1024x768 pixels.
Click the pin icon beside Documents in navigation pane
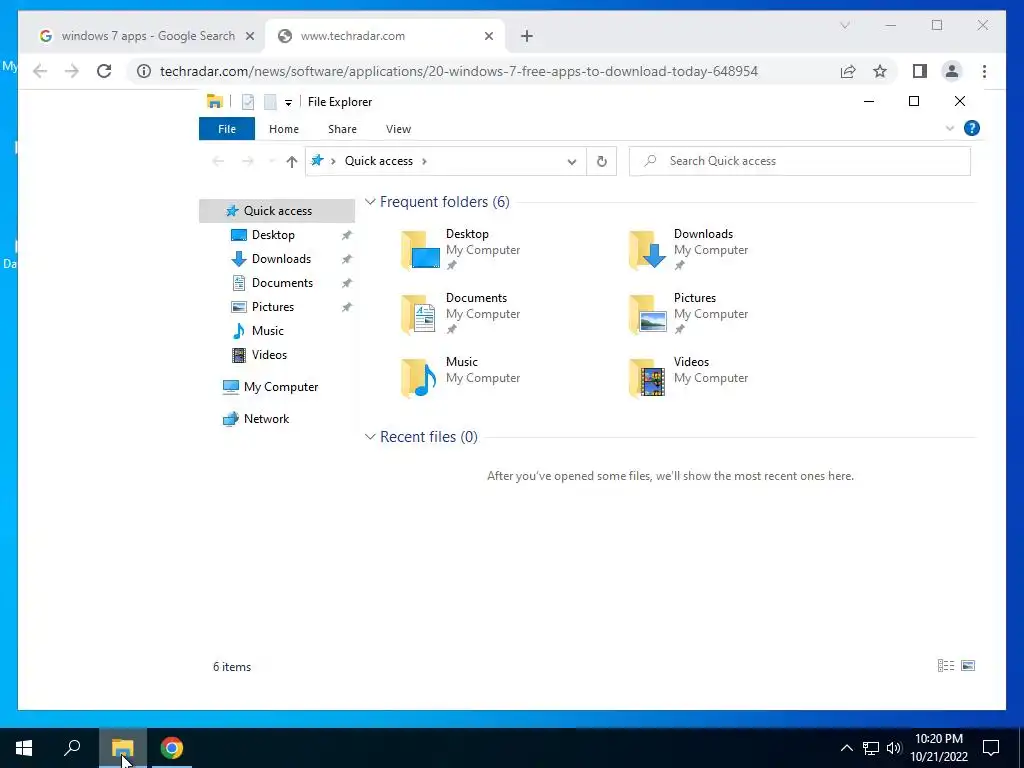point(347,283)
